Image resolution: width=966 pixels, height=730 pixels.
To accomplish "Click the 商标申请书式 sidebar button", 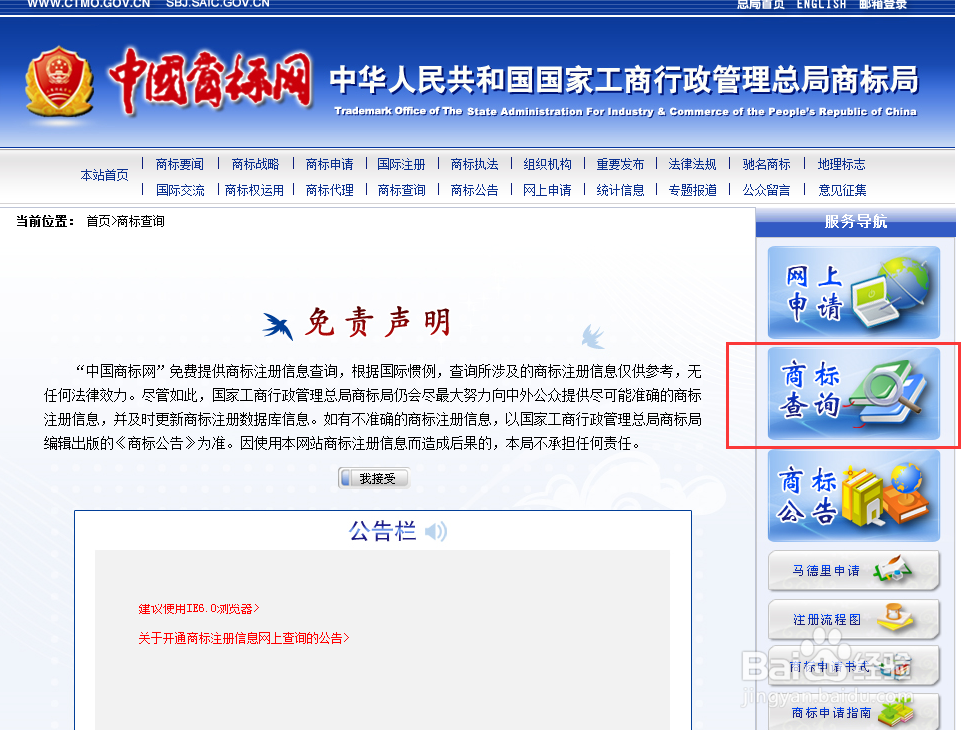I will tap(854, 666).
